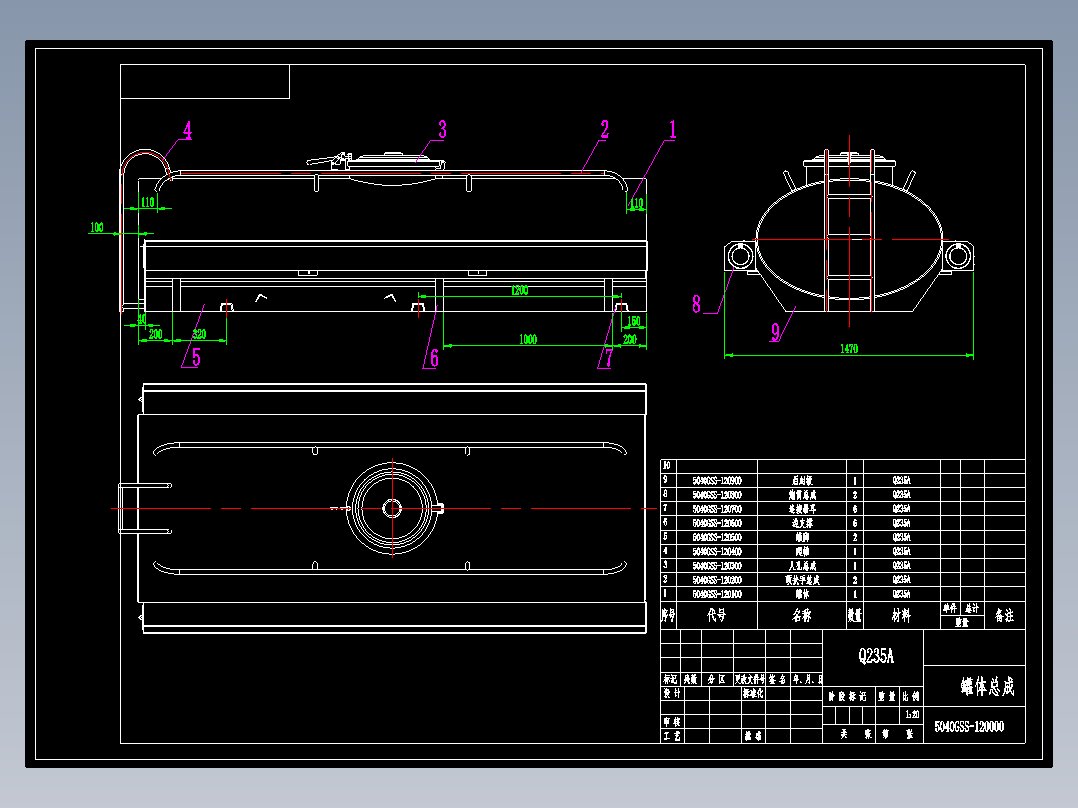Click the 比例 label in title block
Screen dimensions: 1078x808
click(x=911, y=696)
